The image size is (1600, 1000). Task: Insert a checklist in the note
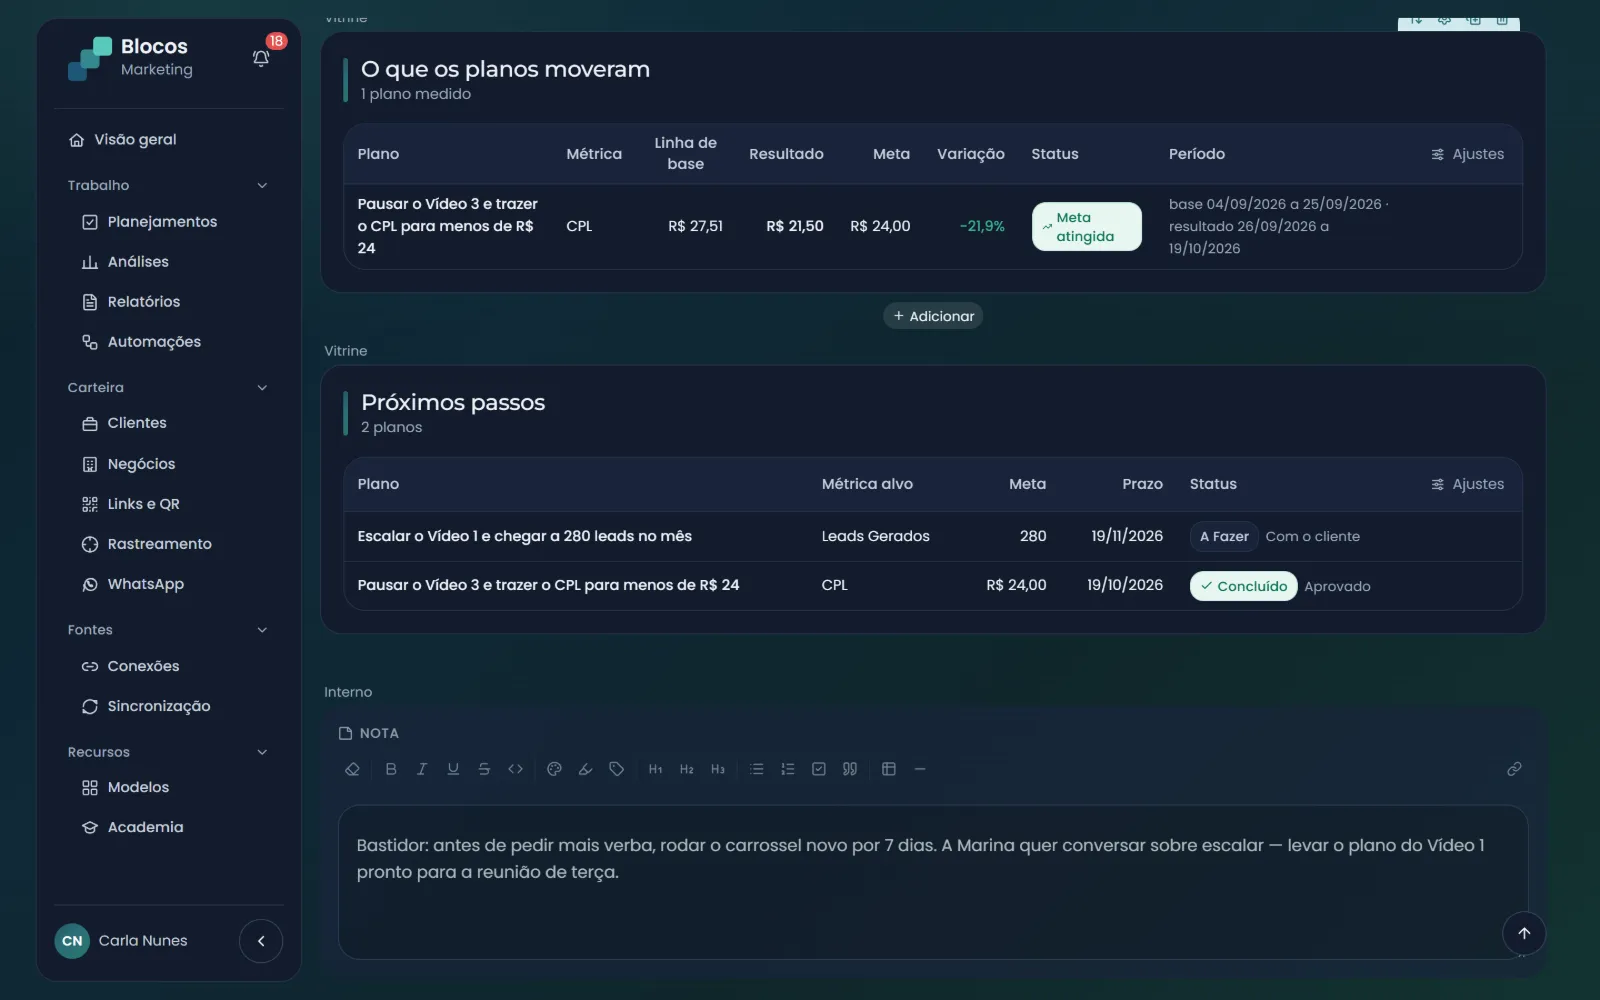click(818, 769)
